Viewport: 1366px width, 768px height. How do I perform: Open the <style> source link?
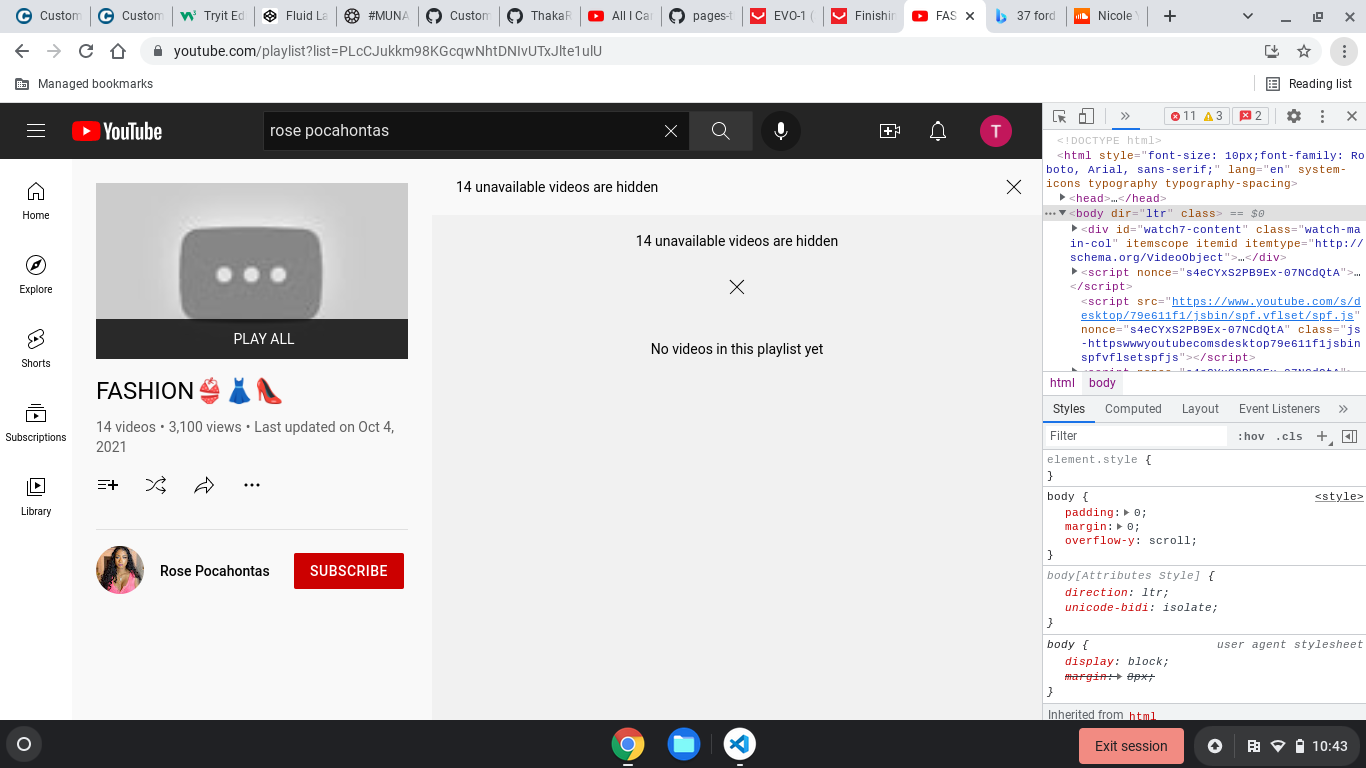point(1338,496)
